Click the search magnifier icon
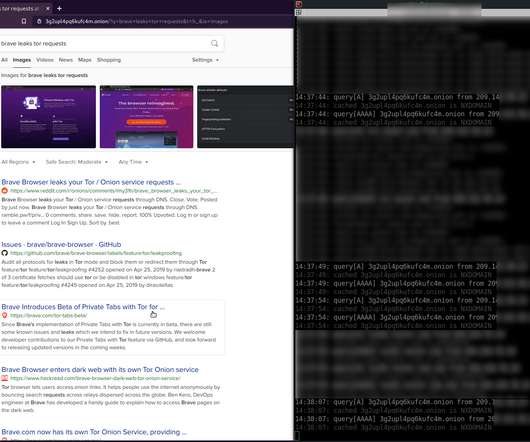The image size is (530, 442). pos(214,43)
